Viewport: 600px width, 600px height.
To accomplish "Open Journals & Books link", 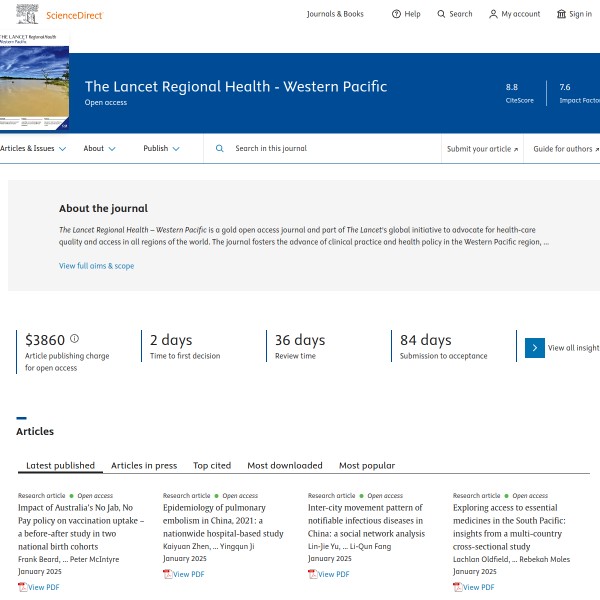I will 335,14.
